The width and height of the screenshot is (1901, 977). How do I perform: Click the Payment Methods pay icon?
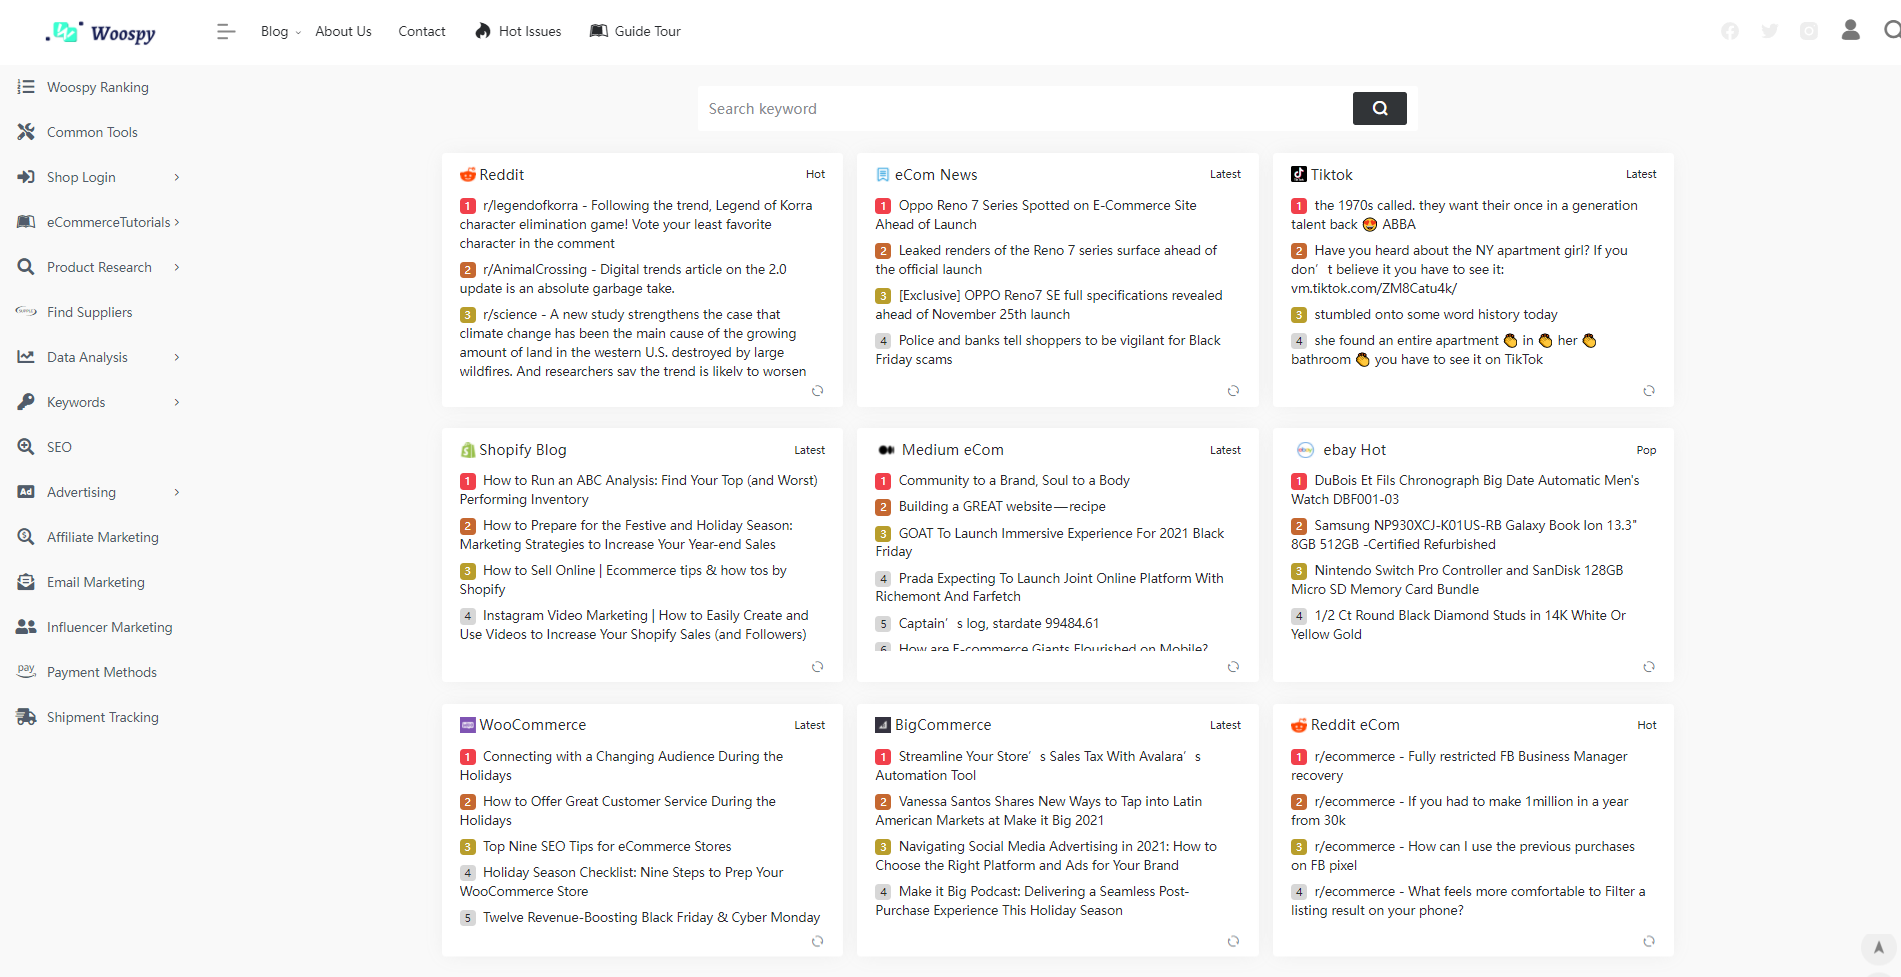[x=26, y=670]
